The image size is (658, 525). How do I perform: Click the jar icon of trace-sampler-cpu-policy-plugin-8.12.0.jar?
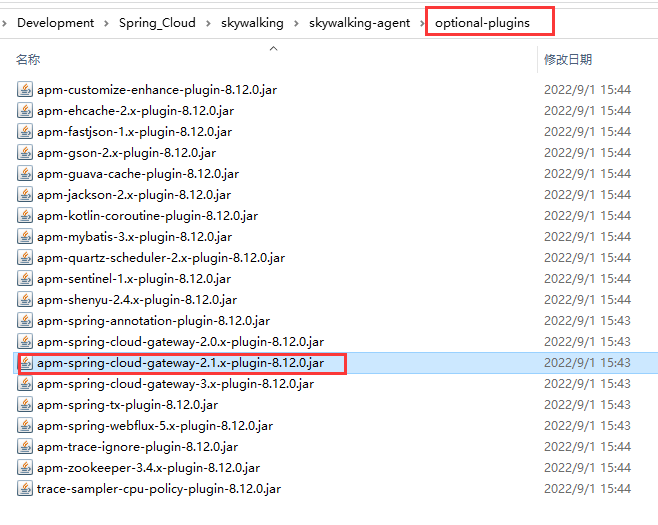coord(25,488)
